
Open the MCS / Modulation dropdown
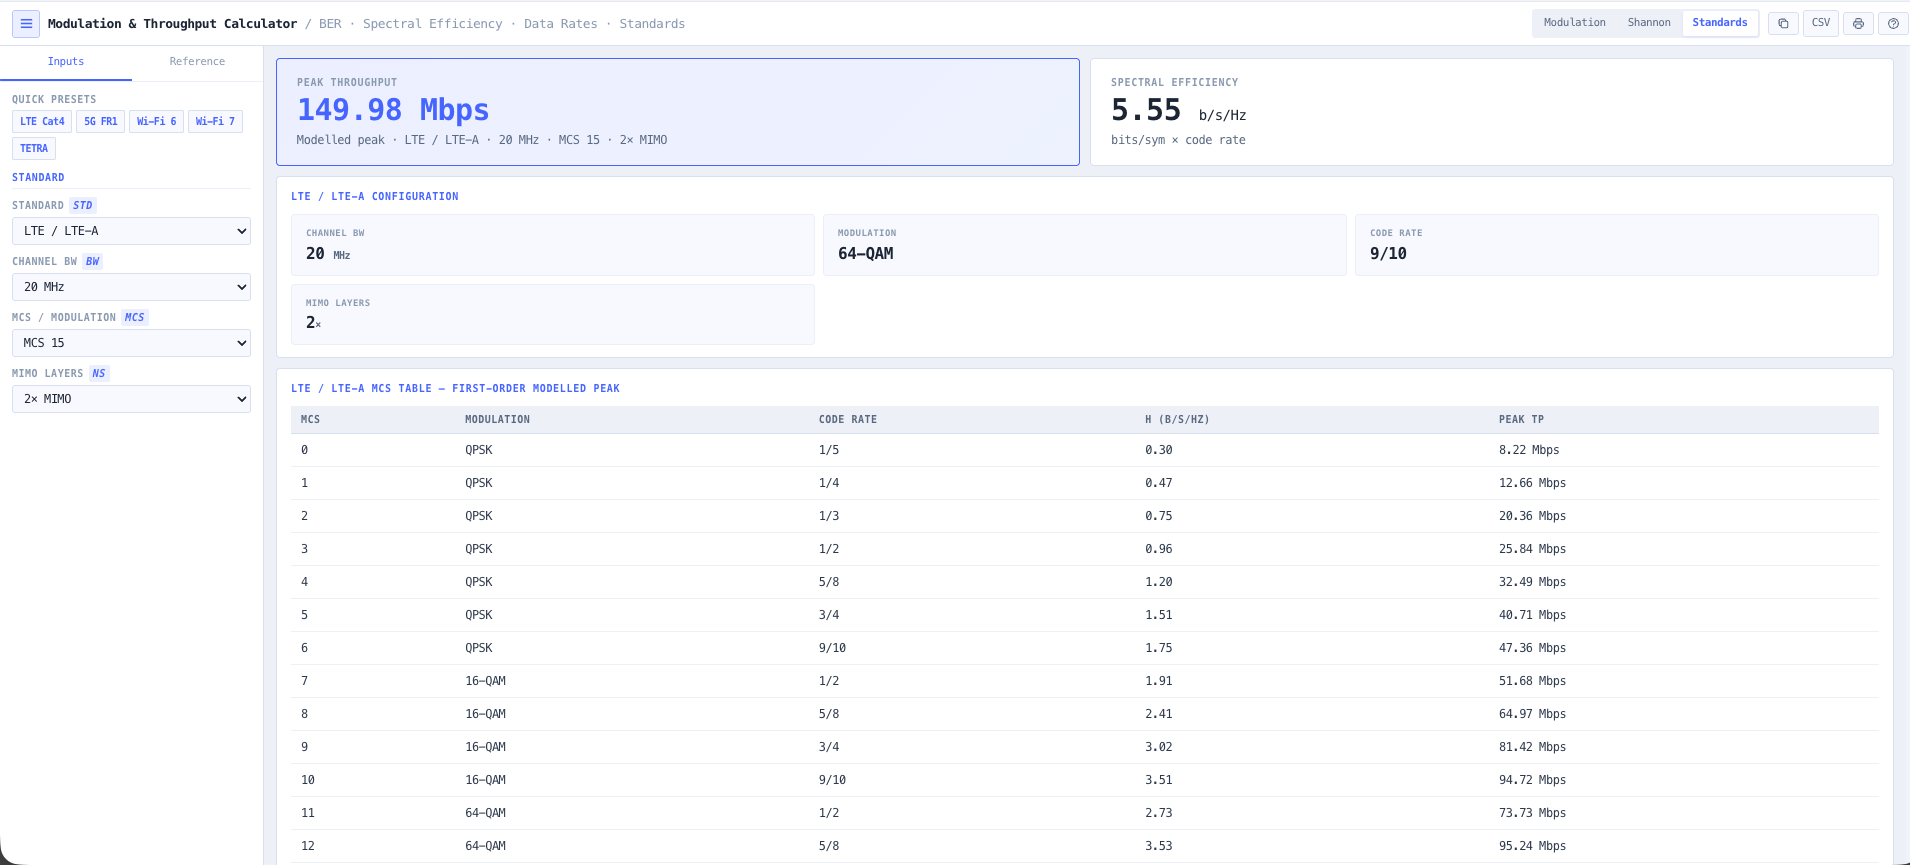131,343
